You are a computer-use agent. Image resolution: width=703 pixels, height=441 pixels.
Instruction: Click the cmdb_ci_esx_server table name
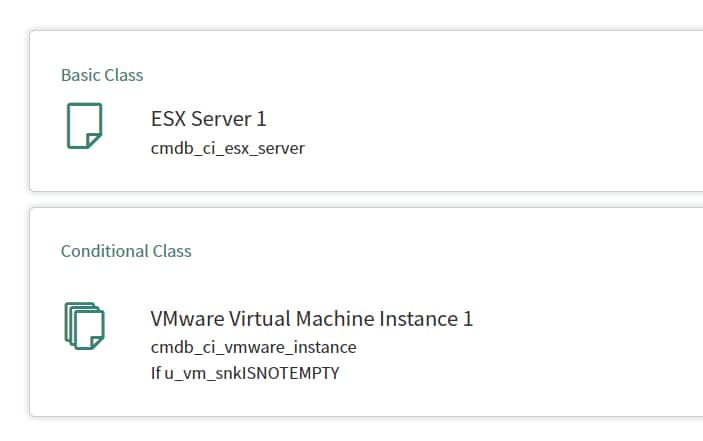[228, 148]
